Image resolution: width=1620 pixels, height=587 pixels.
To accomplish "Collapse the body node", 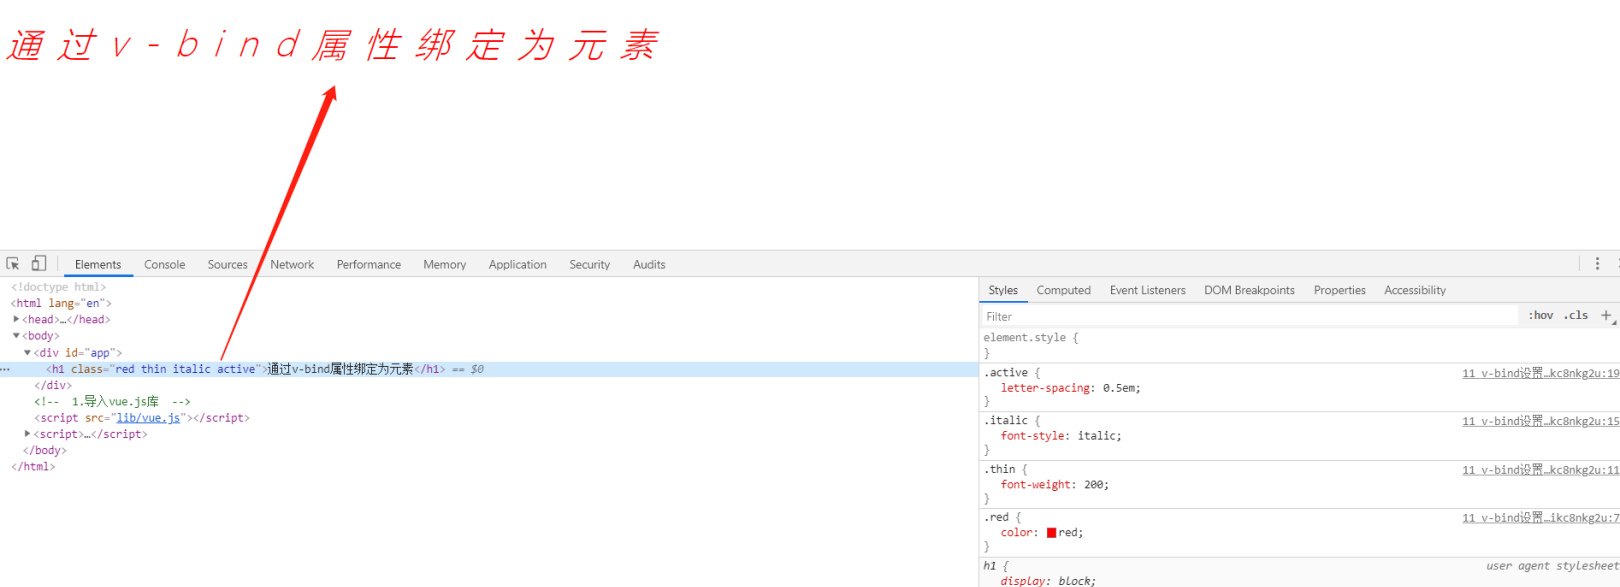I will point(16,336).
